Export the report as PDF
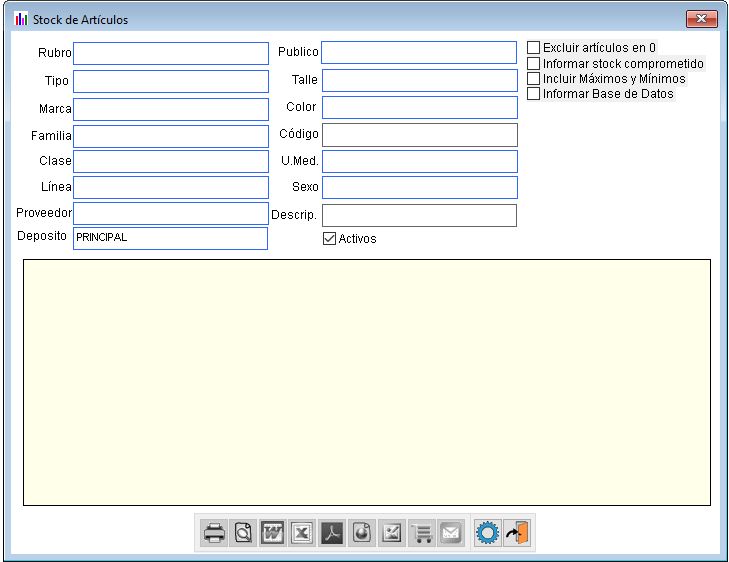Image resolution: width=729 pixels, height=562 pixels. 332,533
